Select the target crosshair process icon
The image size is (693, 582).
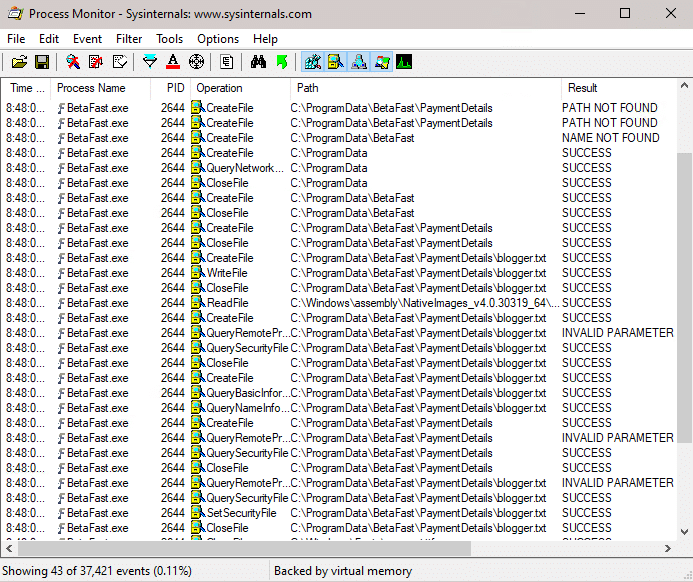coord(196,62)
